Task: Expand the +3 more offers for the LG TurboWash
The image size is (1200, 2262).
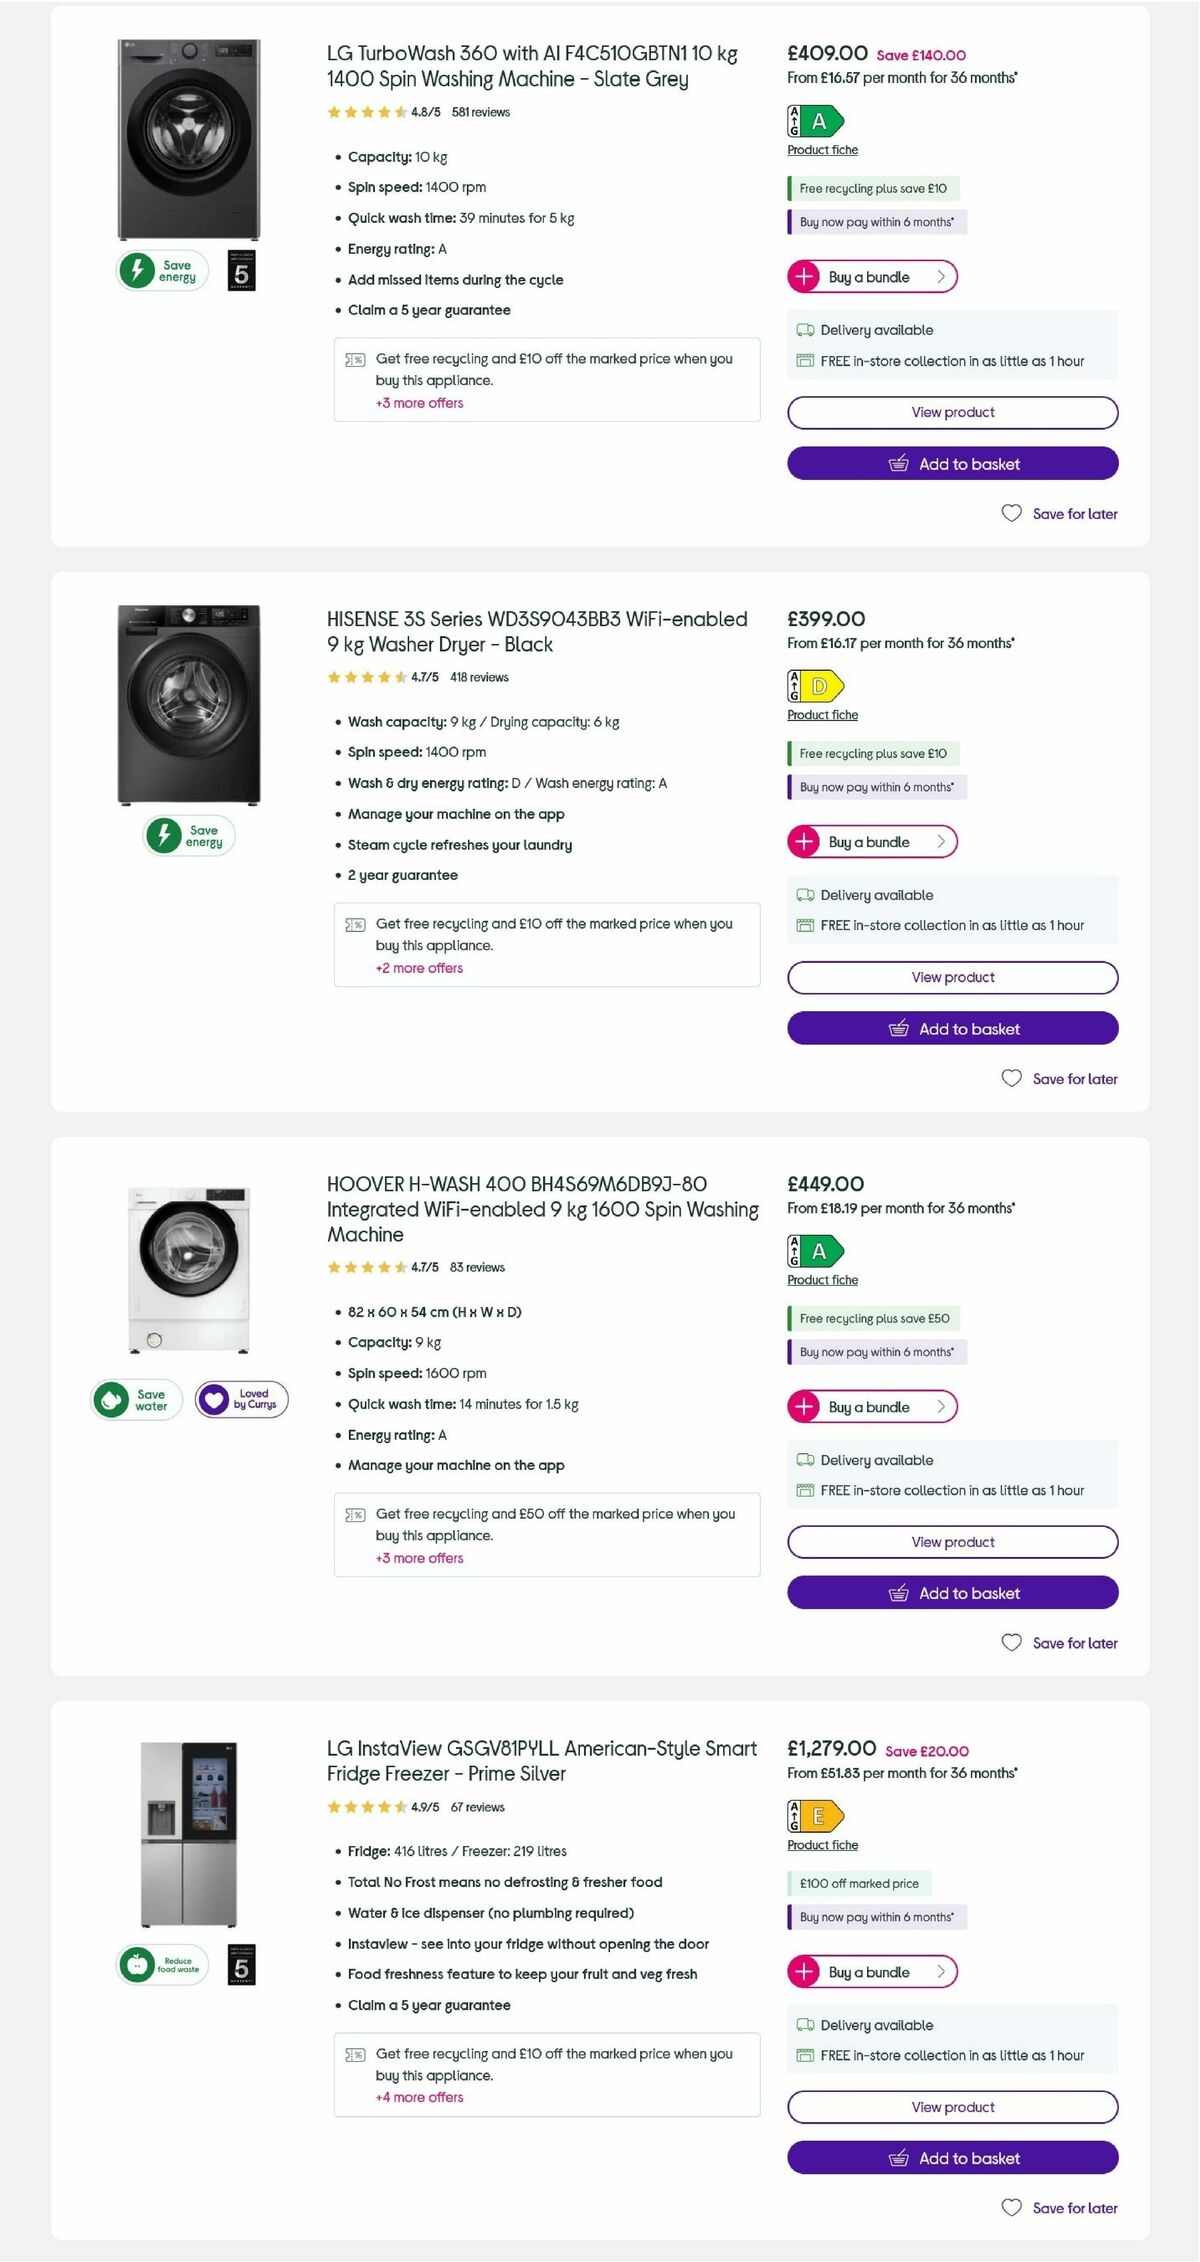Action: click(419, 402)
